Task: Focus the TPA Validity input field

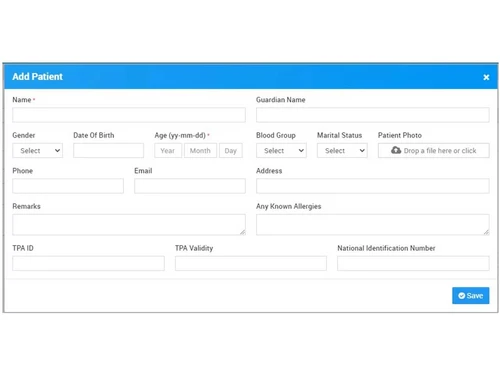Action: tap(251, 263)
